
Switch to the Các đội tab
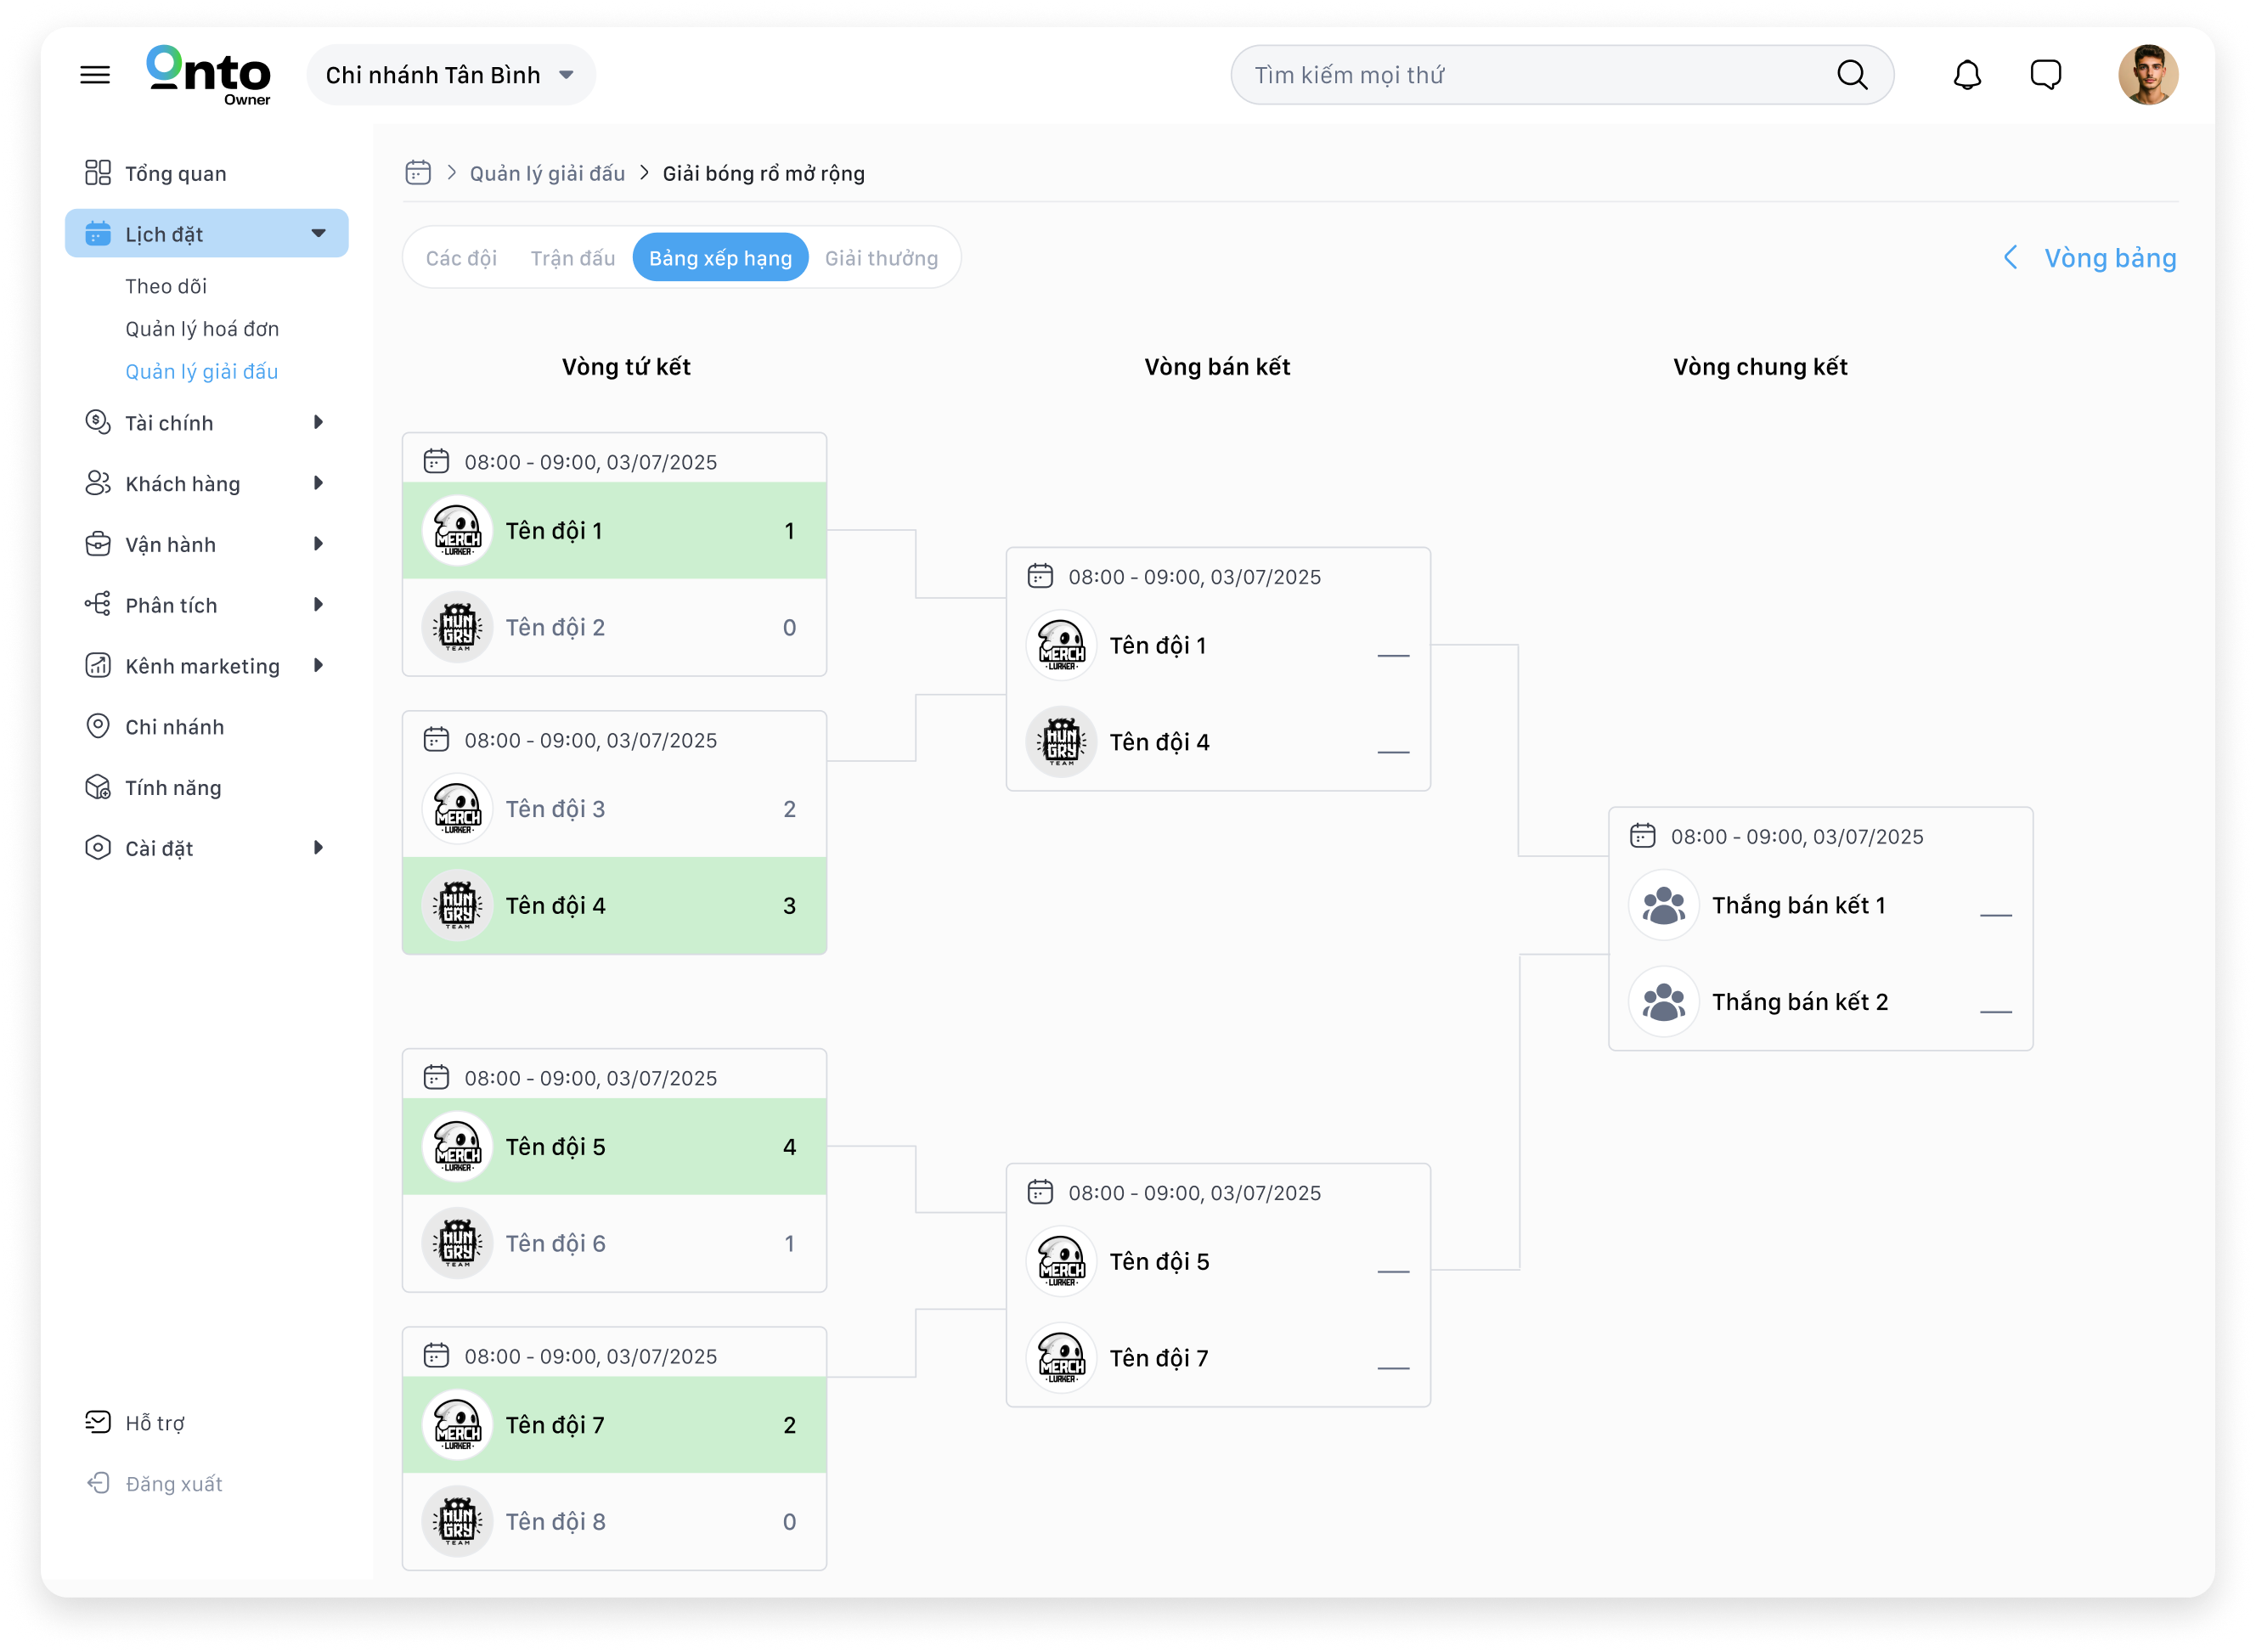461,258
